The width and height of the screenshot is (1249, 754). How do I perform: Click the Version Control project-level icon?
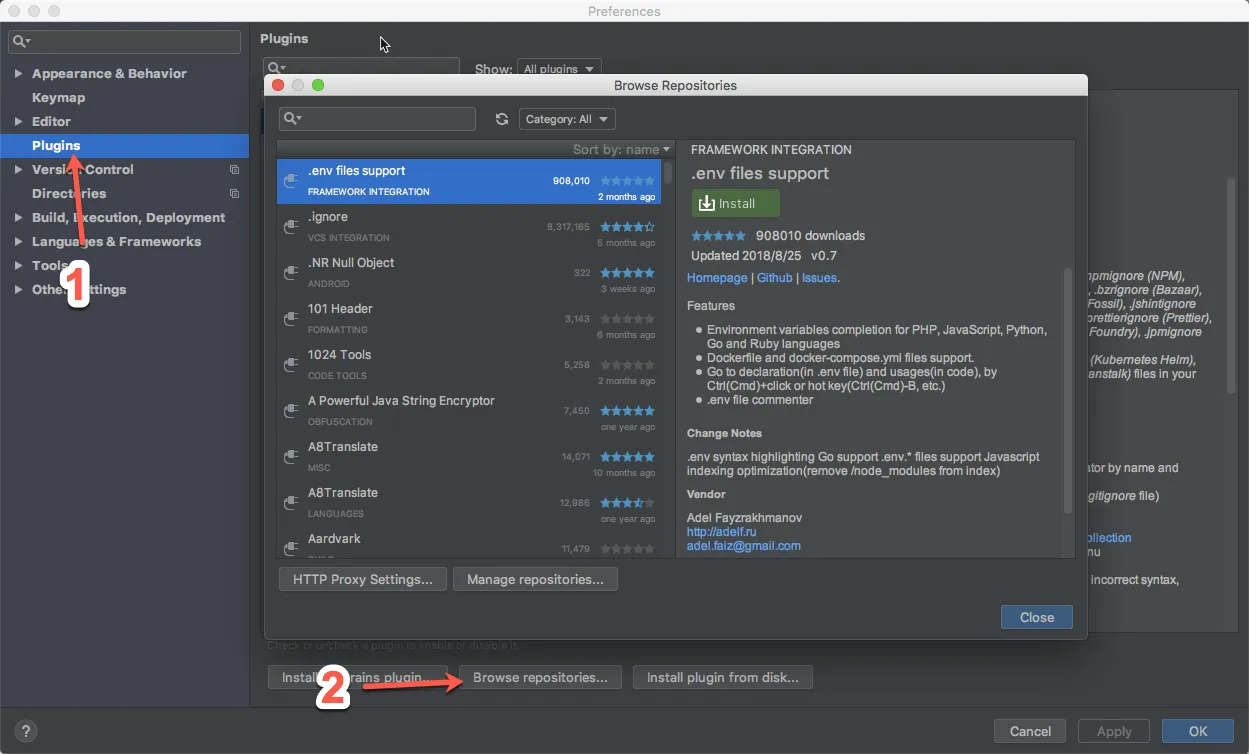234,170
